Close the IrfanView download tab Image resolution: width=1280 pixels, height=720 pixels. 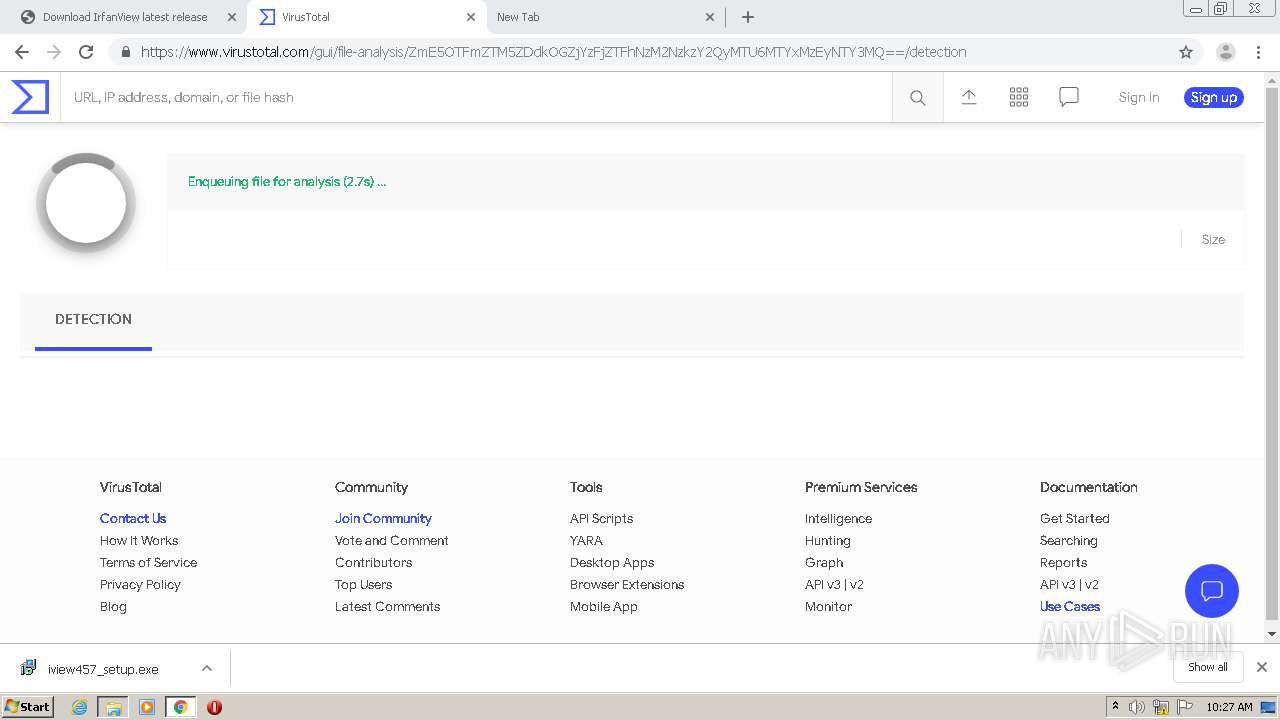[232, 17]
